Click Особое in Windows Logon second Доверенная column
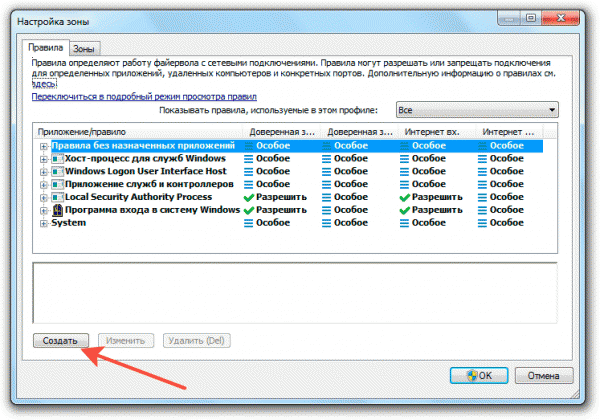The width and height of the screenshot is (600, 420). (351, 171)
